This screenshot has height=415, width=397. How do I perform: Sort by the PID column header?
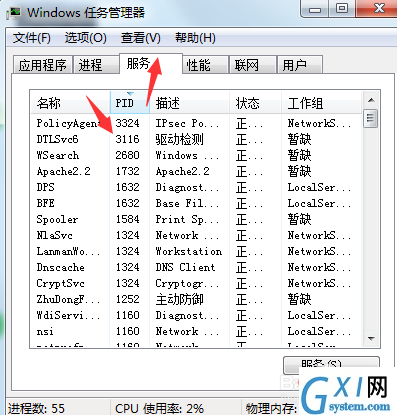coord(130,103)
